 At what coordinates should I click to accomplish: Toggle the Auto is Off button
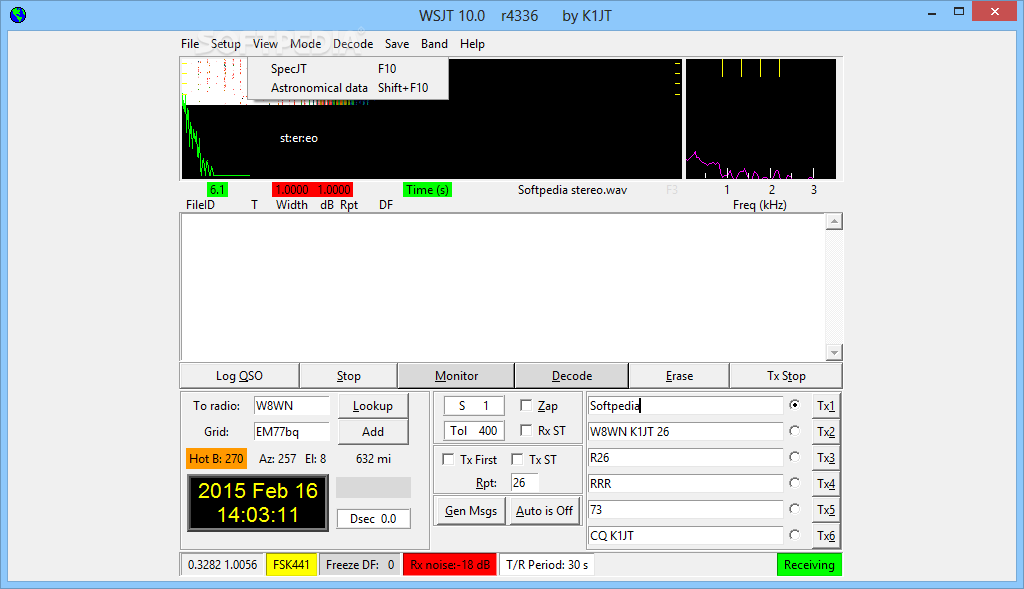pyautogui.click(x=544, y=511)
